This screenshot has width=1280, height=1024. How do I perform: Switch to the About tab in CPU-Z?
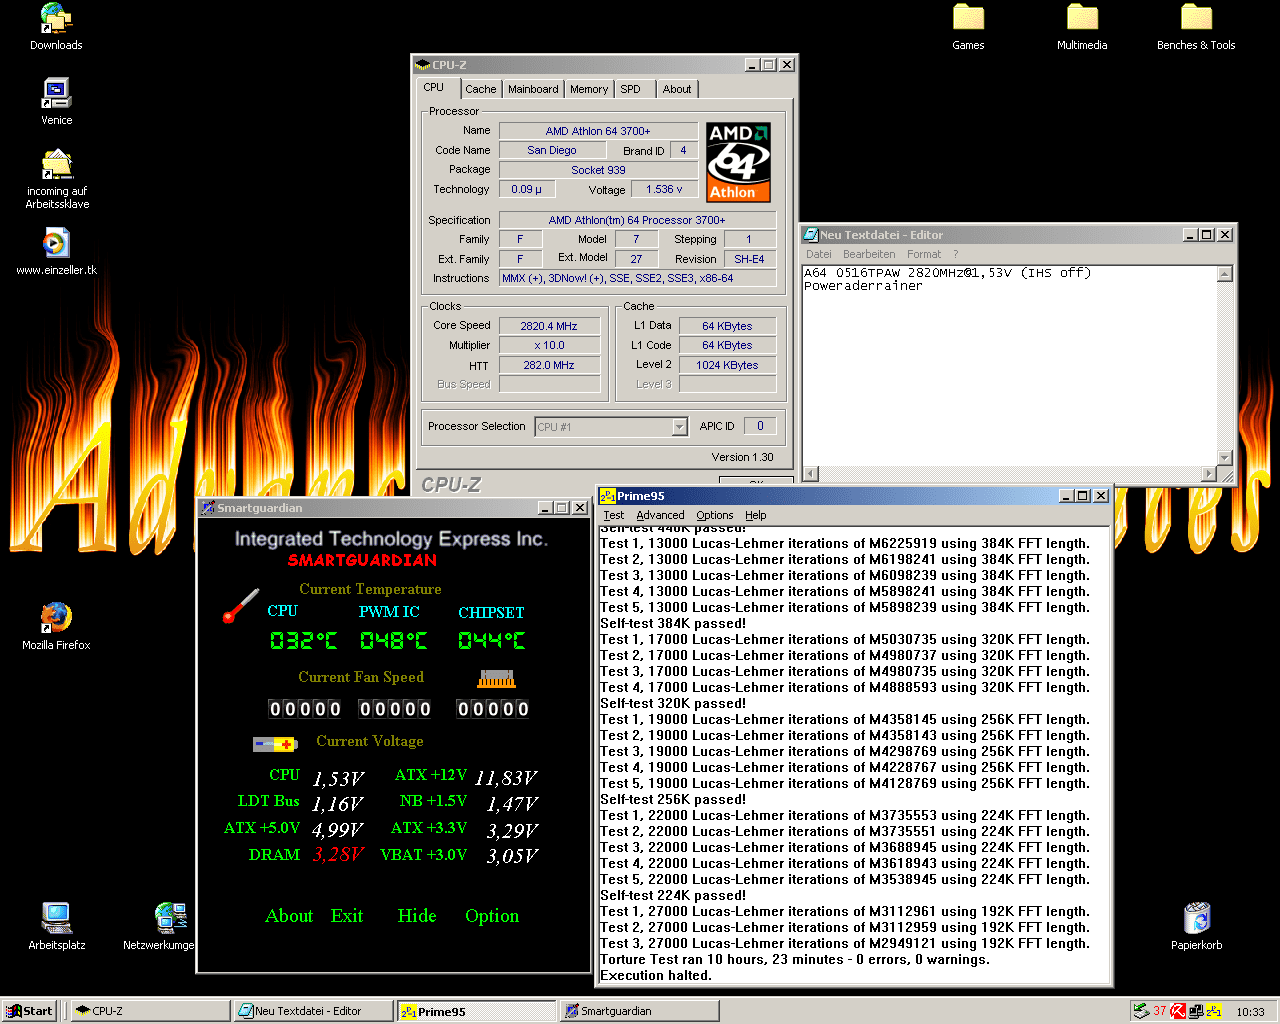[677, 89]
